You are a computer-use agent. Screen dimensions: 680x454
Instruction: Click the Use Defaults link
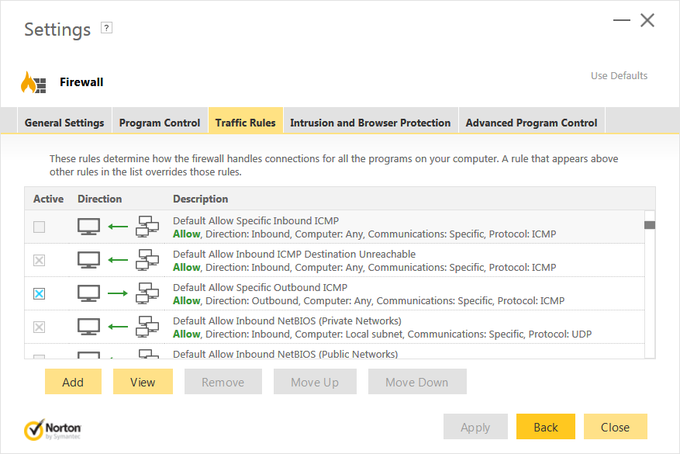point(619,76)
